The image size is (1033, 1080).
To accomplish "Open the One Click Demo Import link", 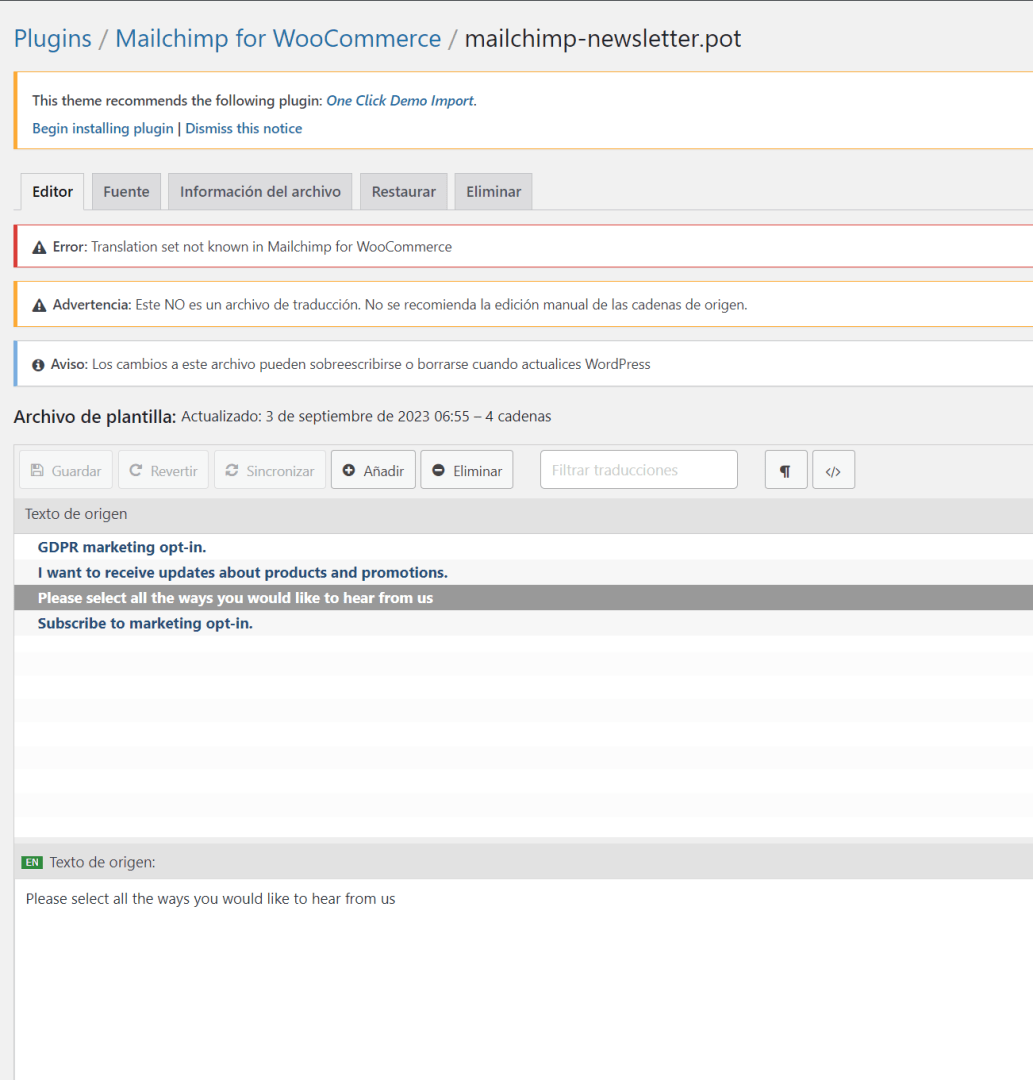I will pos(400,101).
